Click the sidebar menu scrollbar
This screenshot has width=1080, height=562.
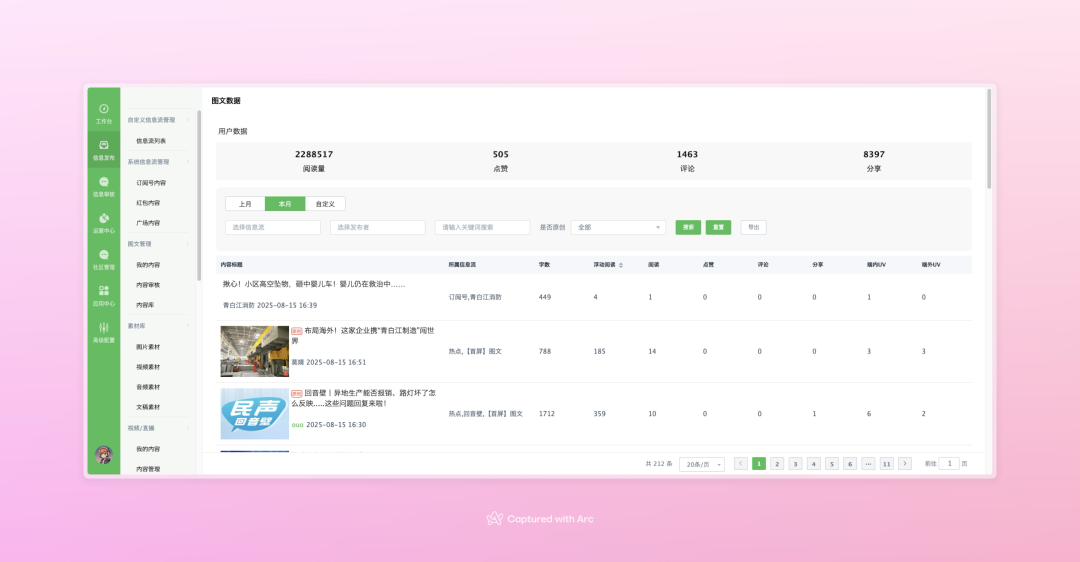tap(199, 195)
